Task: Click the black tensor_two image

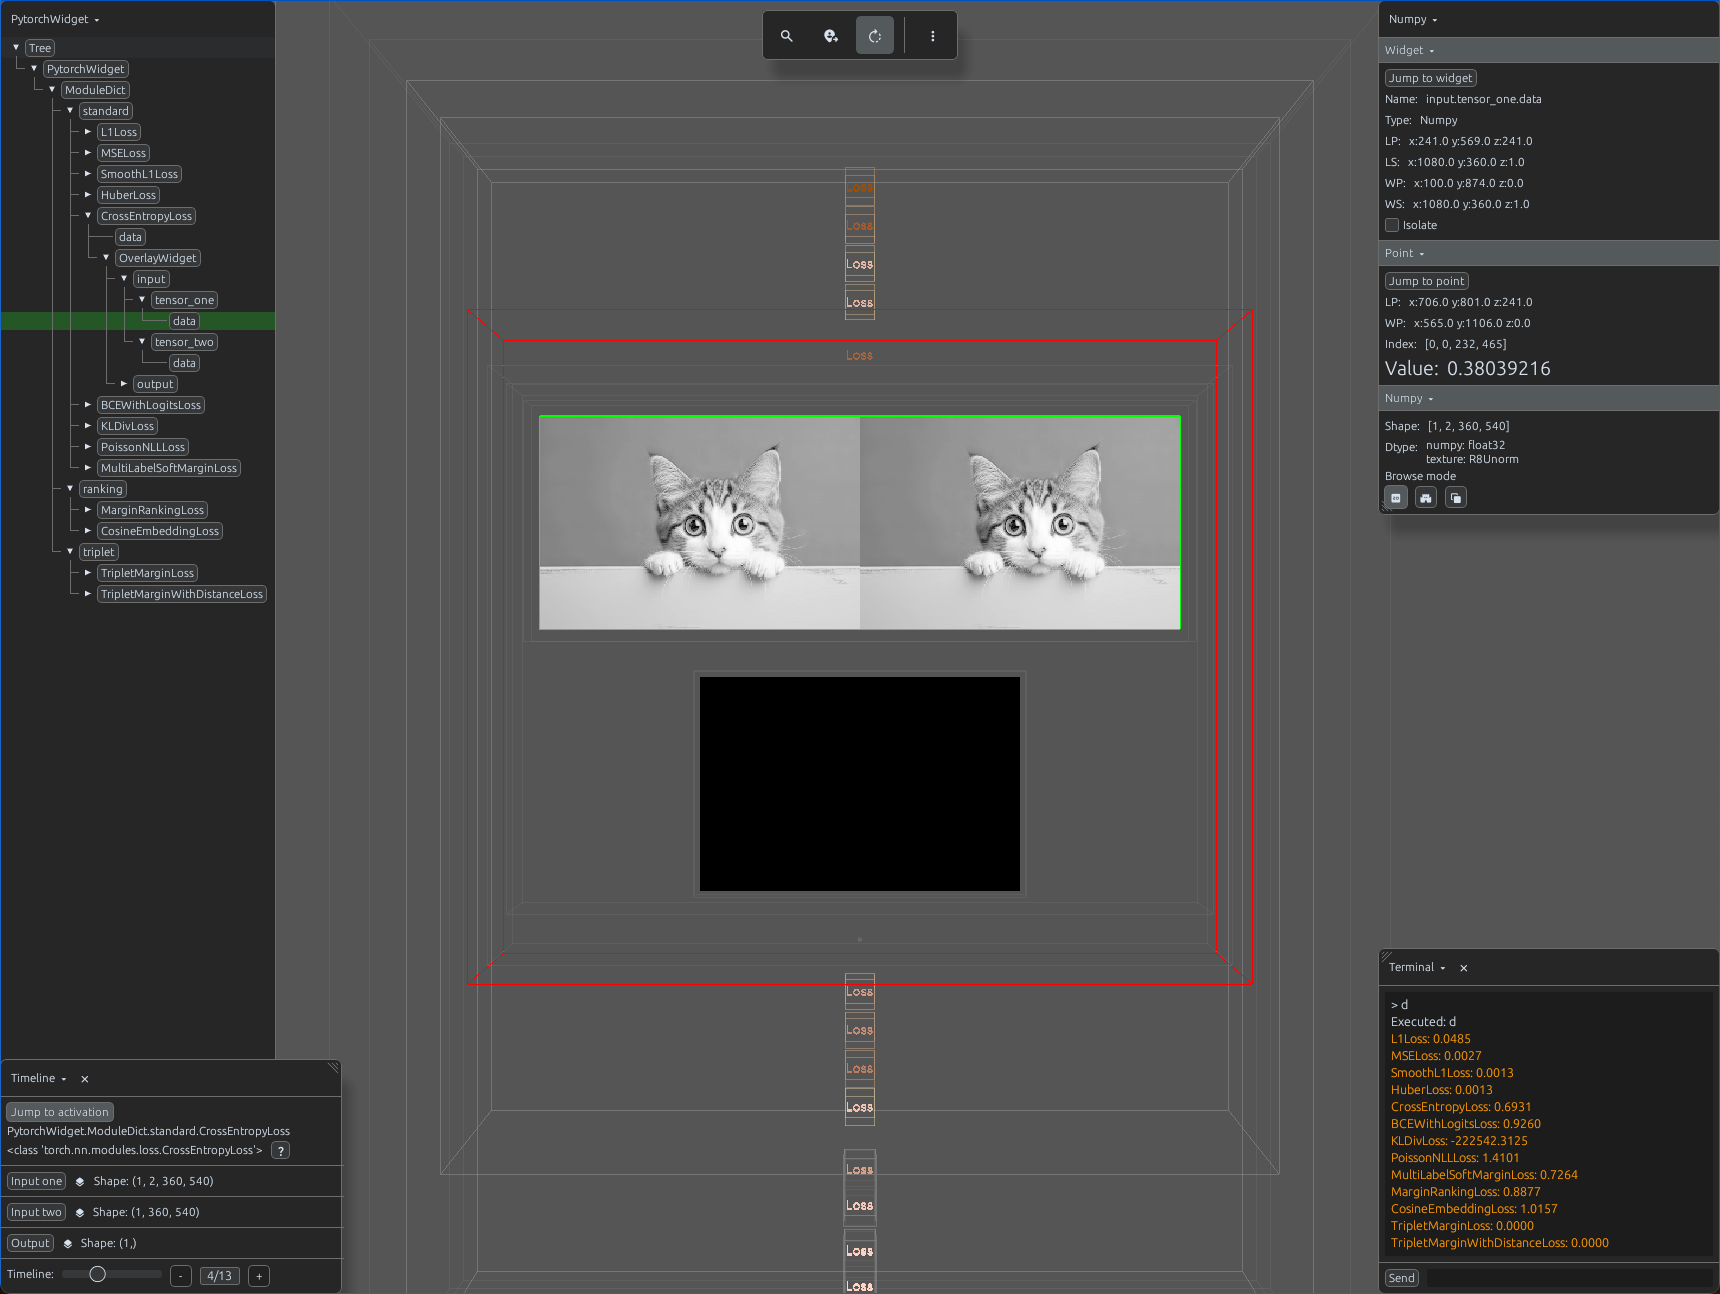Action: 860,784
